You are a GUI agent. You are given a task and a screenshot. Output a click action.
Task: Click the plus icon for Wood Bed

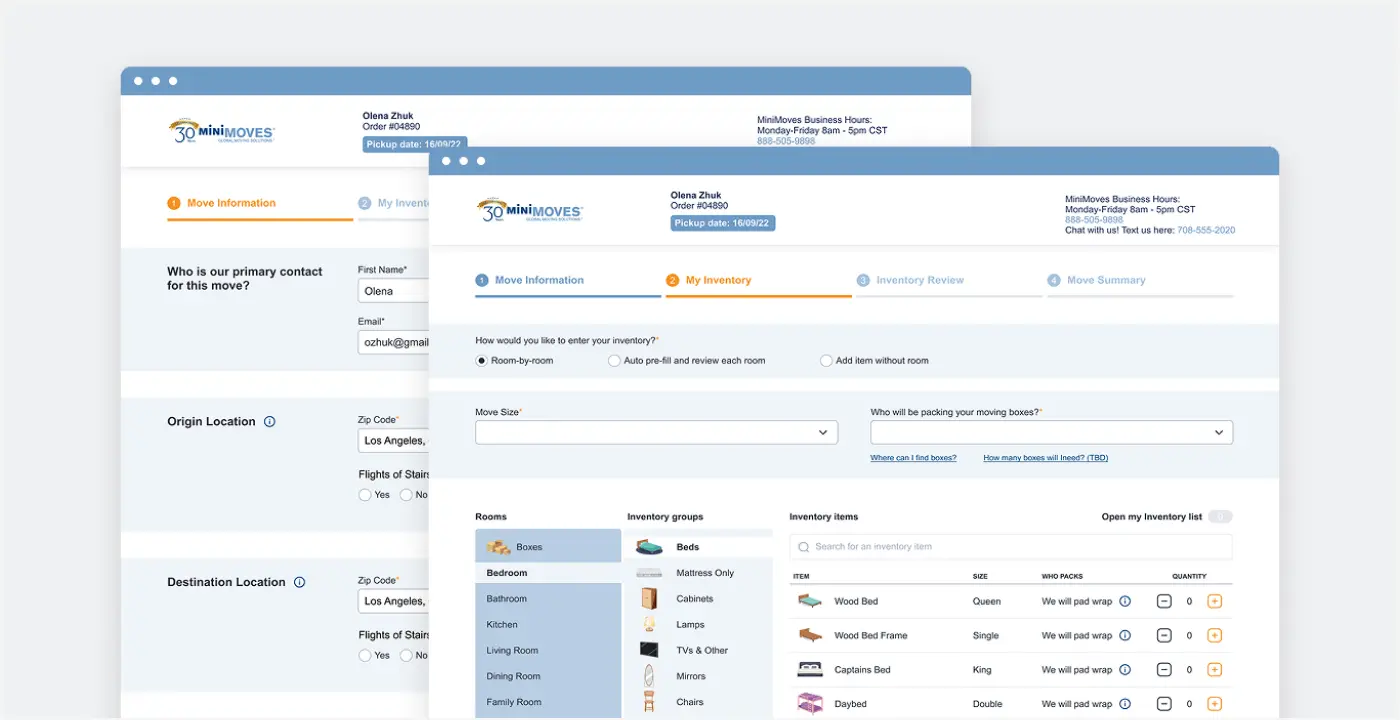point(1214,601)
